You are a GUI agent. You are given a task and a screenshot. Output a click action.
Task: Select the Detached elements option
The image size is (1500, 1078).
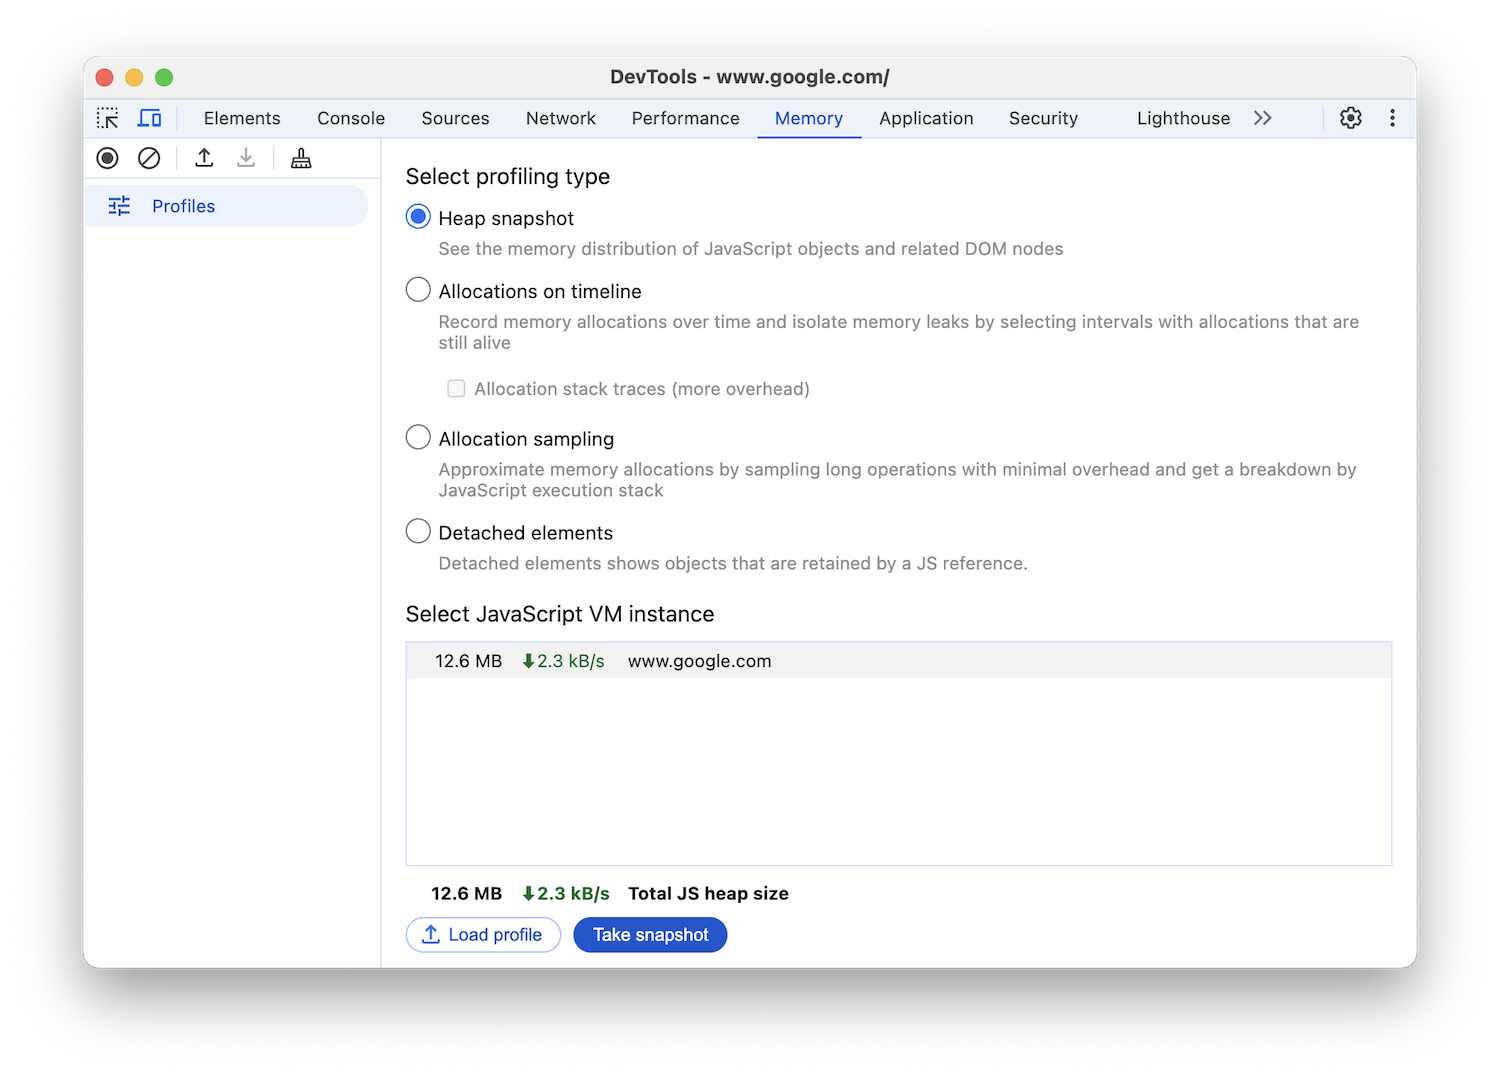pos(418,531)
